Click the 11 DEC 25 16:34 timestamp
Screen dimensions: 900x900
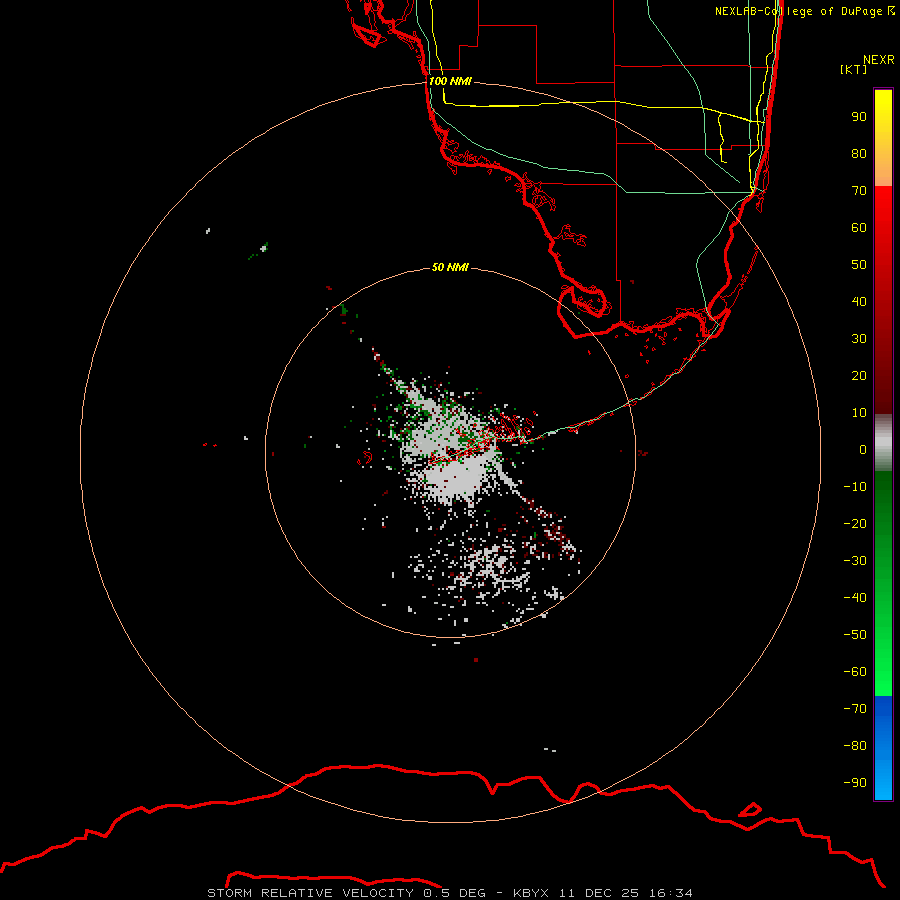(x=626, y=893)
